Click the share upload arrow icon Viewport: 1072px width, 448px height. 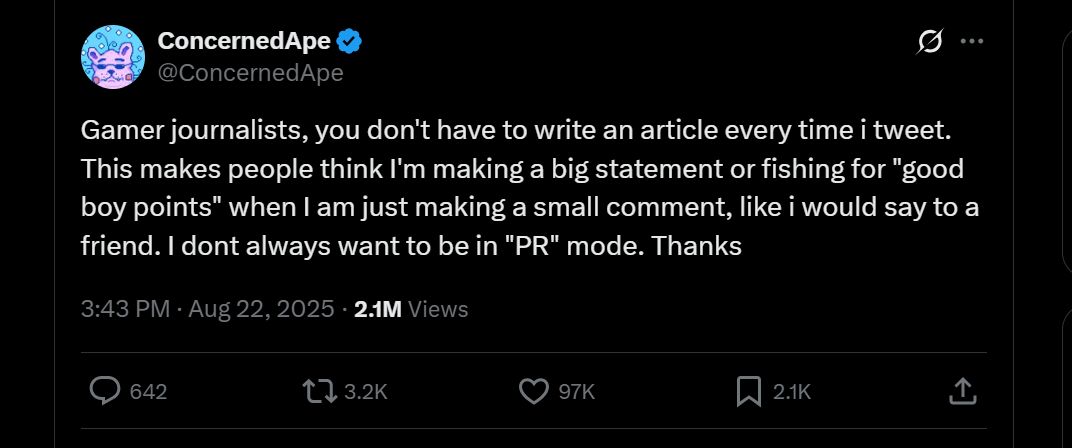pyautogui.click(x=960, y=391)
